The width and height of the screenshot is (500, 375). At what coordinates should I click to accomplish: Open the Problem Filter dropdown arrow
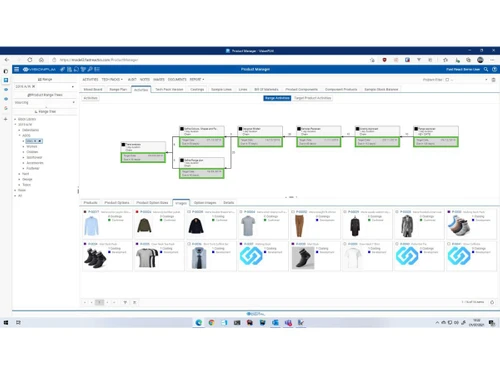[486, 80]
